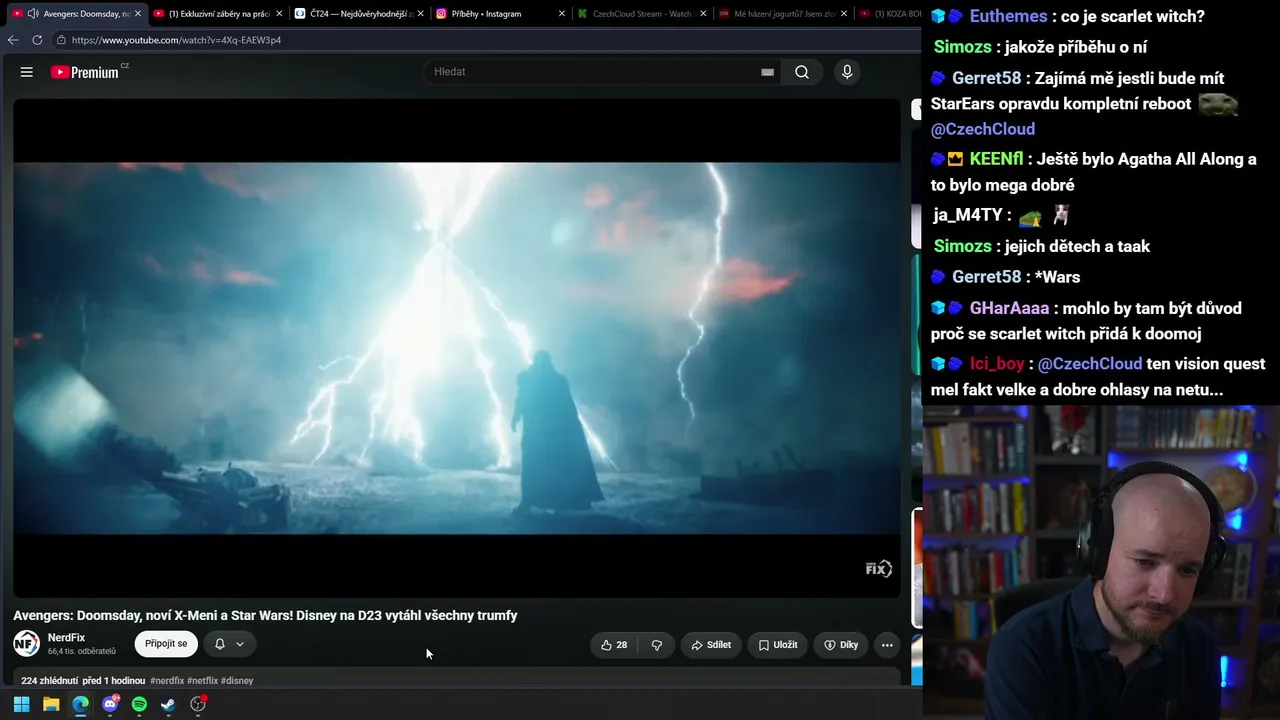Open the more actions three-dot menu
This screenshot has width=1280, height=720.
[887, 645]
